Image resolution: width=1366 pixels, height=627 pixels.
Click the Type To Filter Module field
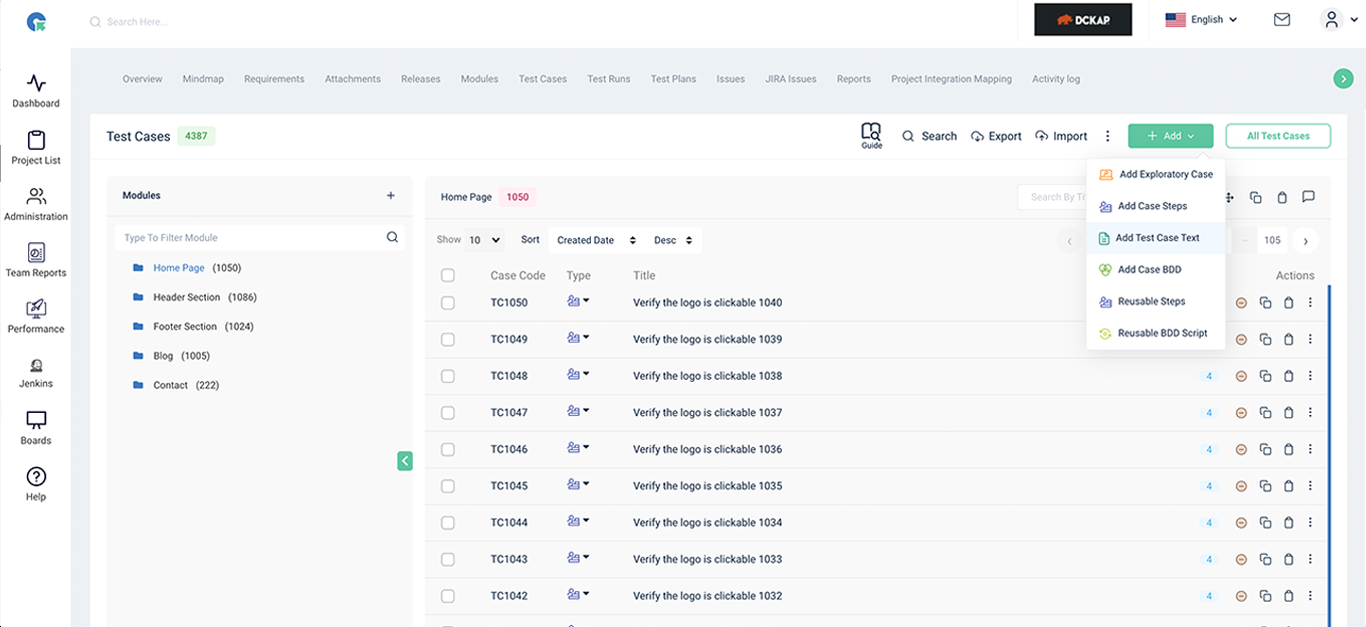[260, 237]
